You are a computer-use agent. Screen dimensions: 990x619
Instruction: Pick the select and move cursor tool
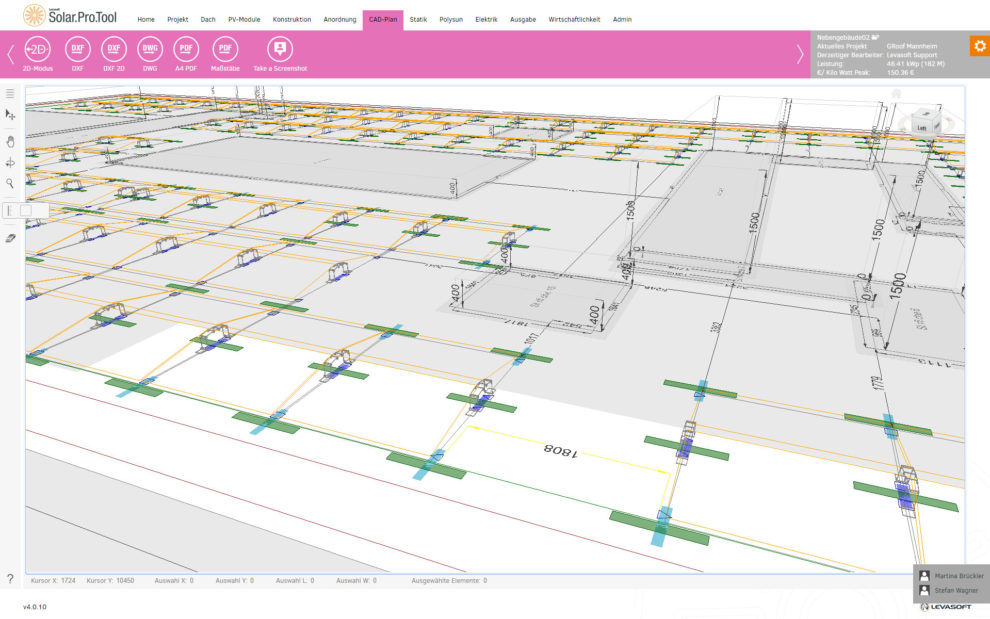[x=11, y=116]
